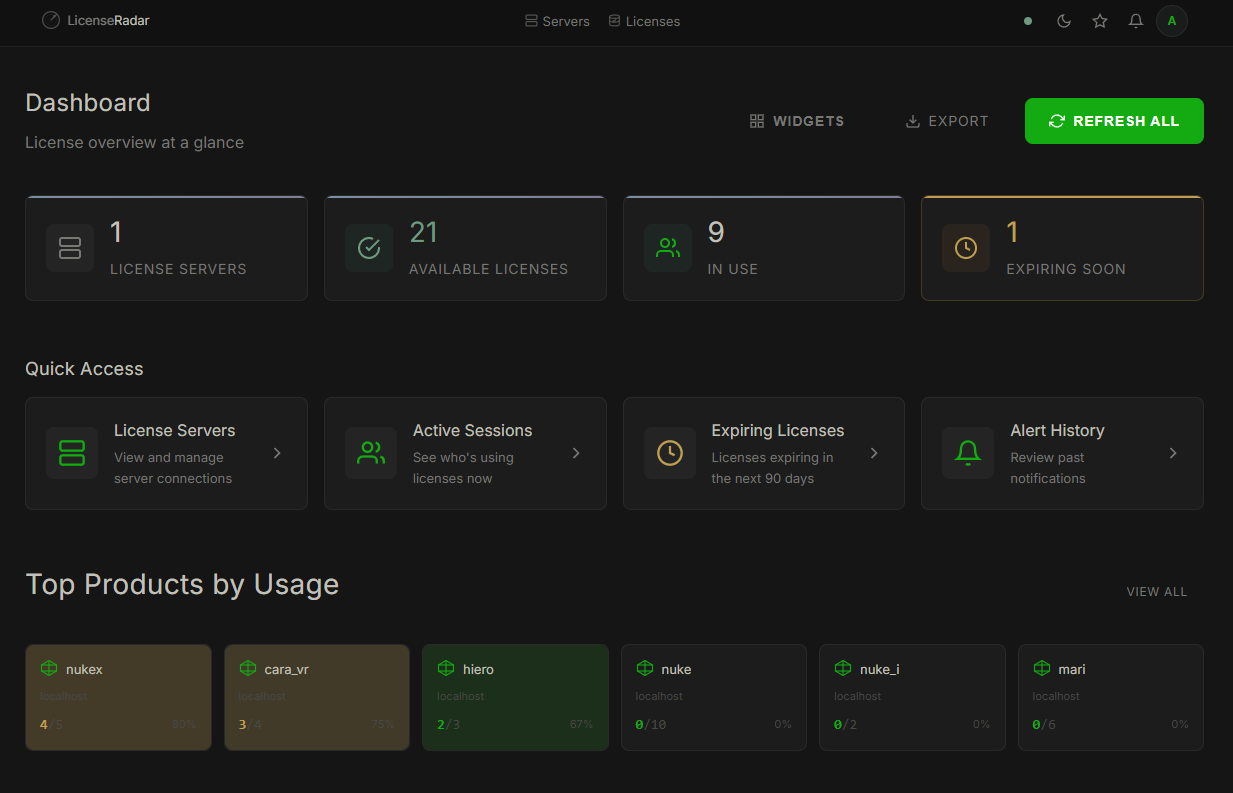Click the clock icon on the Expiring Soon card

click(x=965, y=248)
